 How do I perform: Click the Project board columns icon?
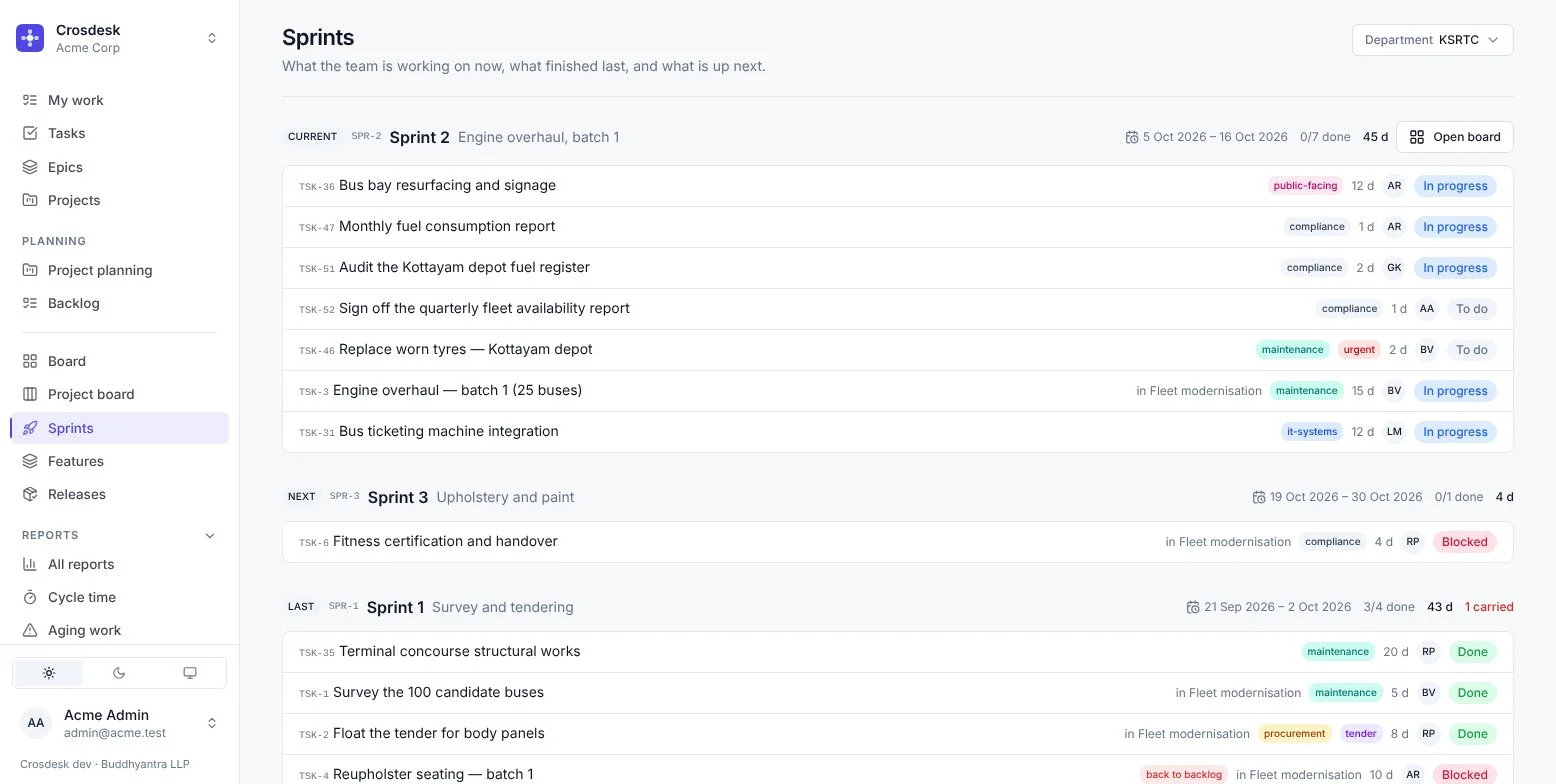pyautogui.click(x=30, y=394)
